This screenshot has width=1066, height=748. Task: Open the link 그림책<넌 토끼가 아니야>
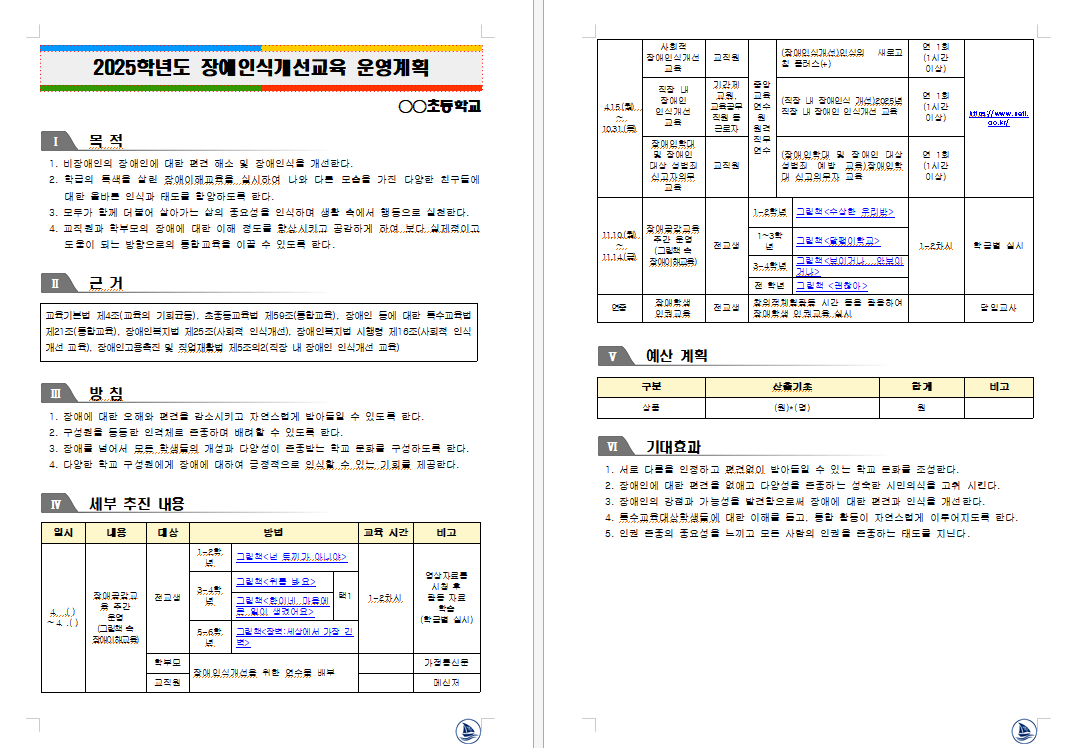[291, 557]
